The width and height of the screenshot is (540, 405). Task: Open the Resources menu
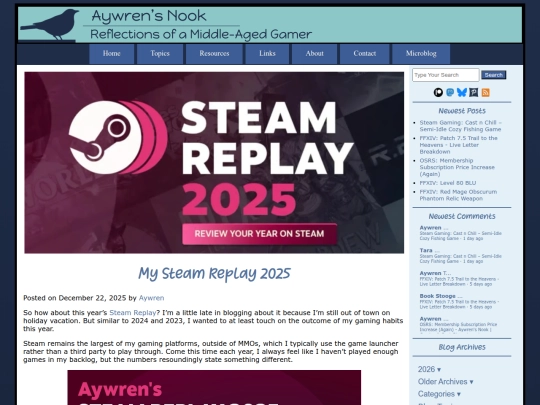[x=214, y=54]
